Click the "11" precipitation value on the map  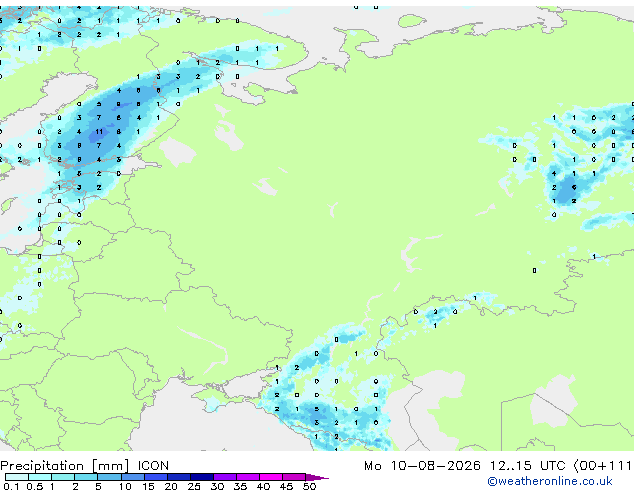point(99,132)
